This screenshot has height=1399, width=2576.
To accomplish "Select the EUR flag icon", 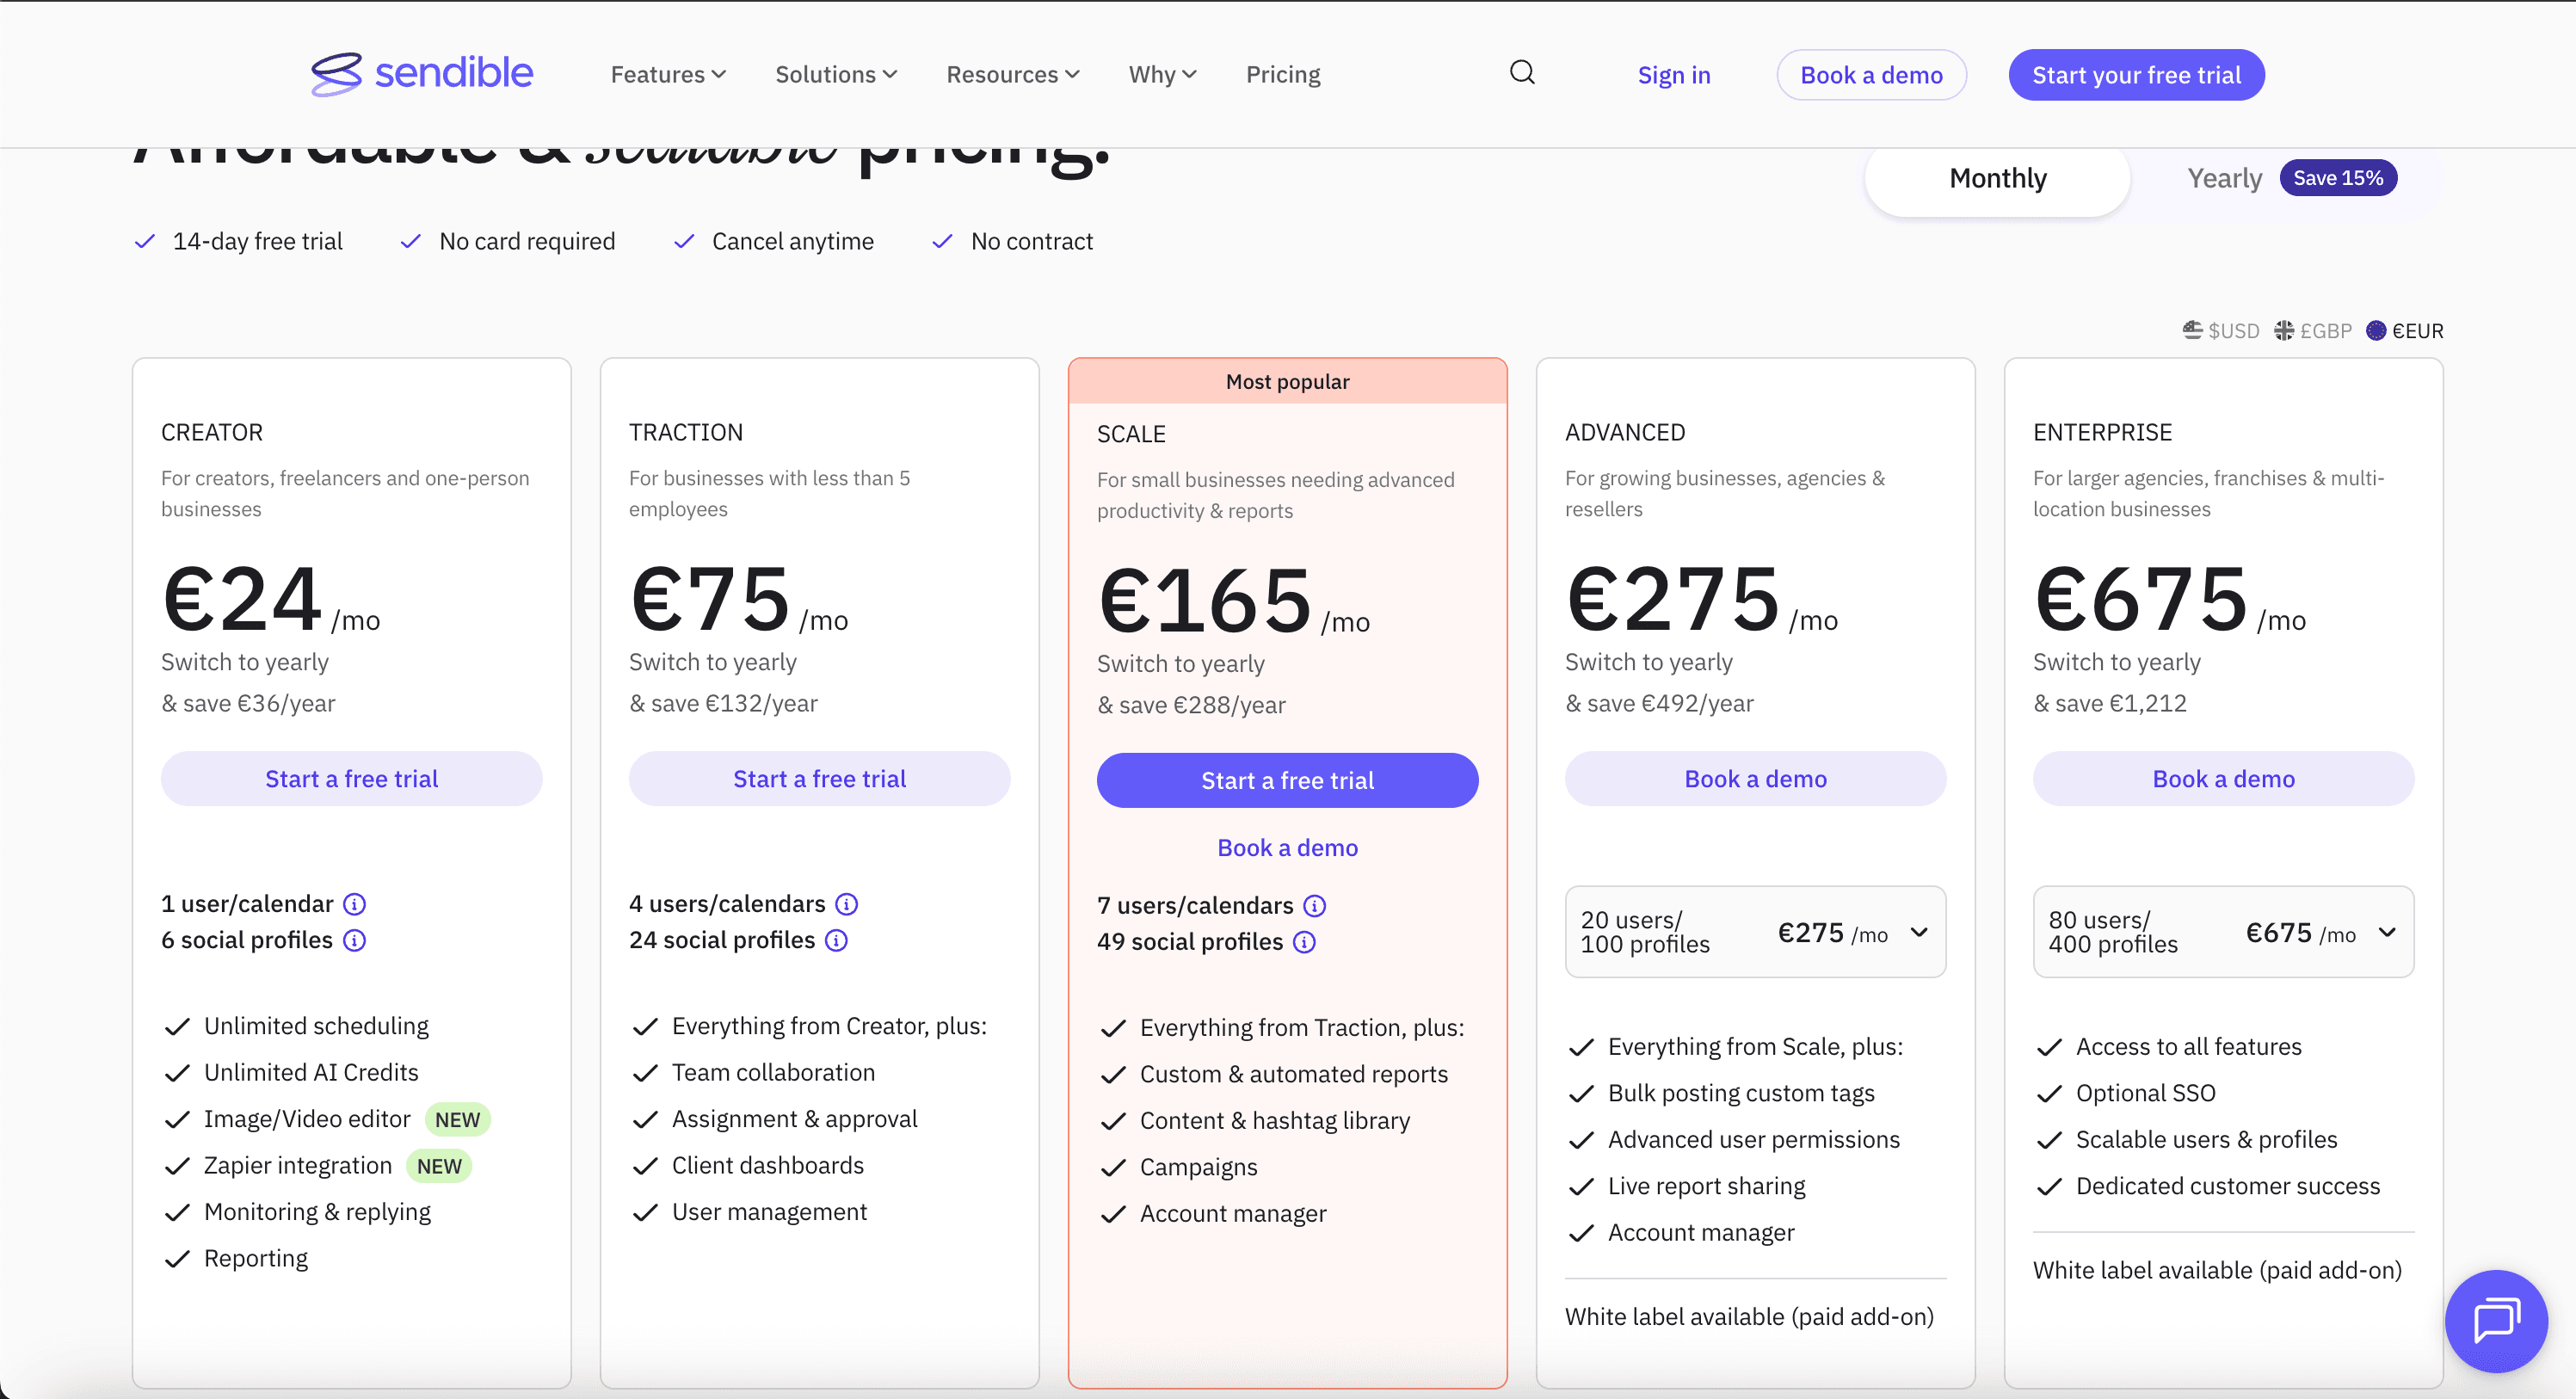I will point(2376,330).
